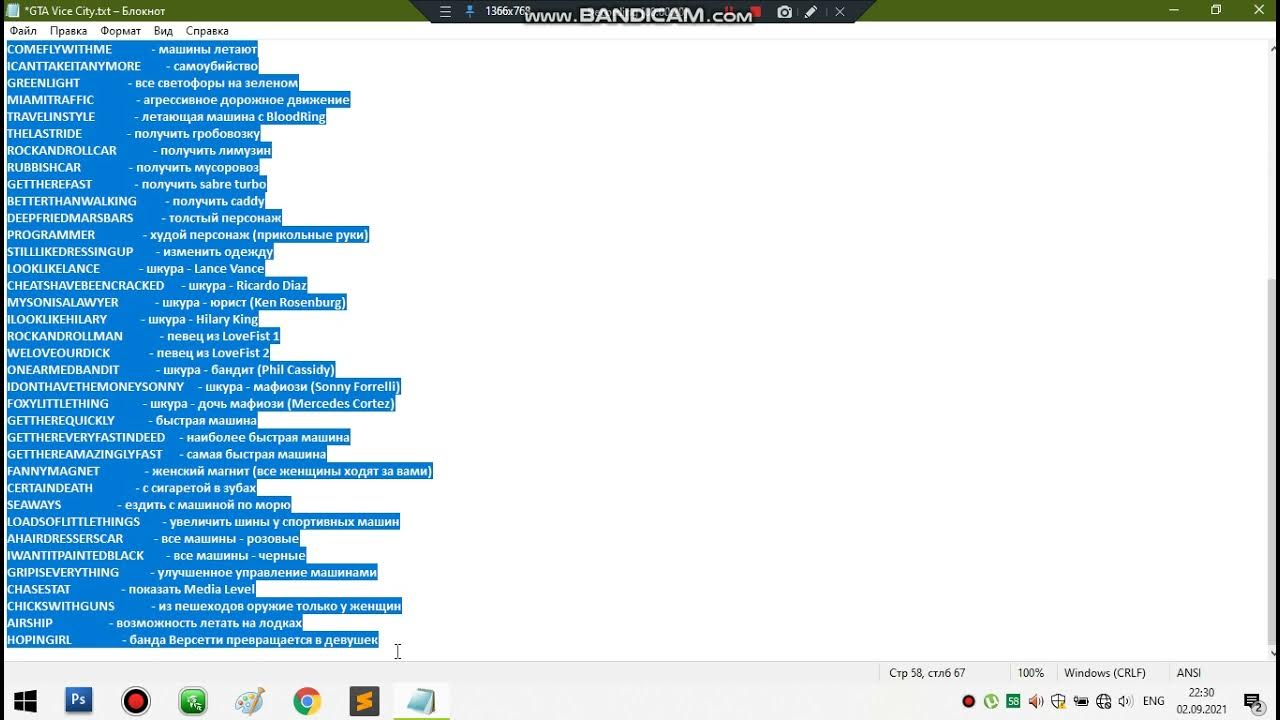Click the ONEARMEDBANDIT cheat line
The image size is (1280, 720).
(x=171, y=370)
